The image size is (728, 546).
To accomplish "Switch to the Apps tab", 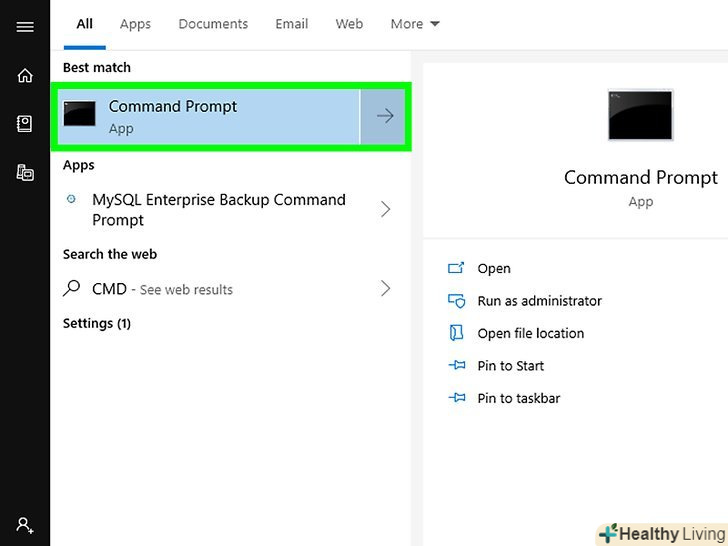I will click(x=136, y=24).
